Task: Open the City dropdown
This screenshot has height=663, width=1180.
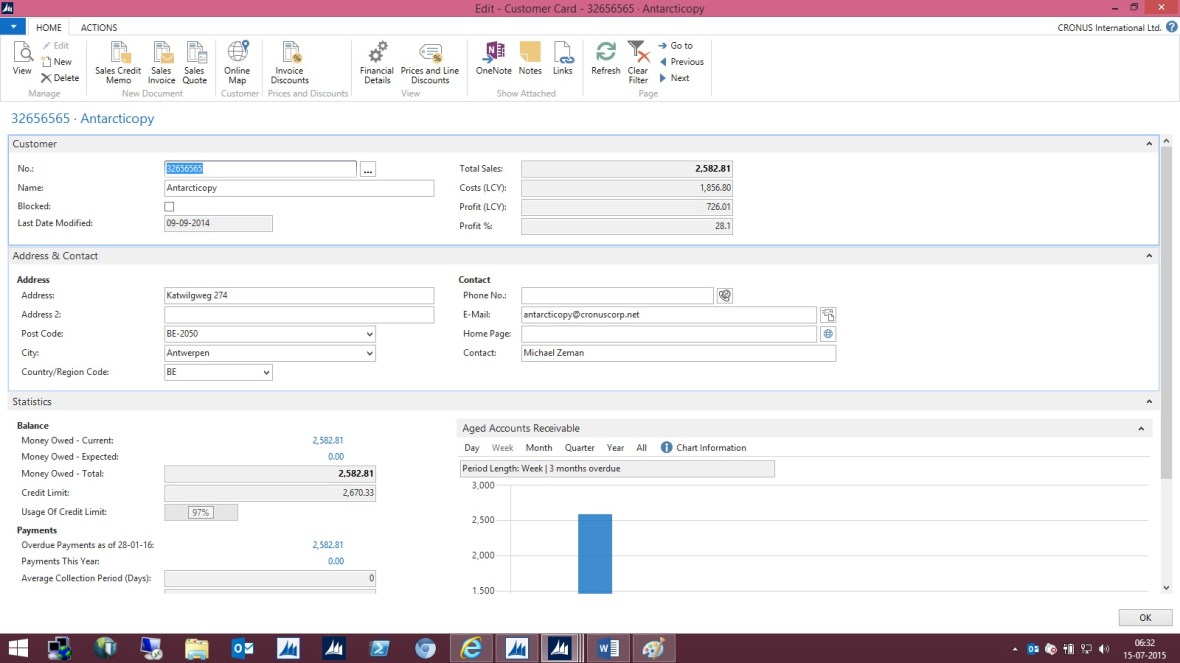Action: (369, 353)
